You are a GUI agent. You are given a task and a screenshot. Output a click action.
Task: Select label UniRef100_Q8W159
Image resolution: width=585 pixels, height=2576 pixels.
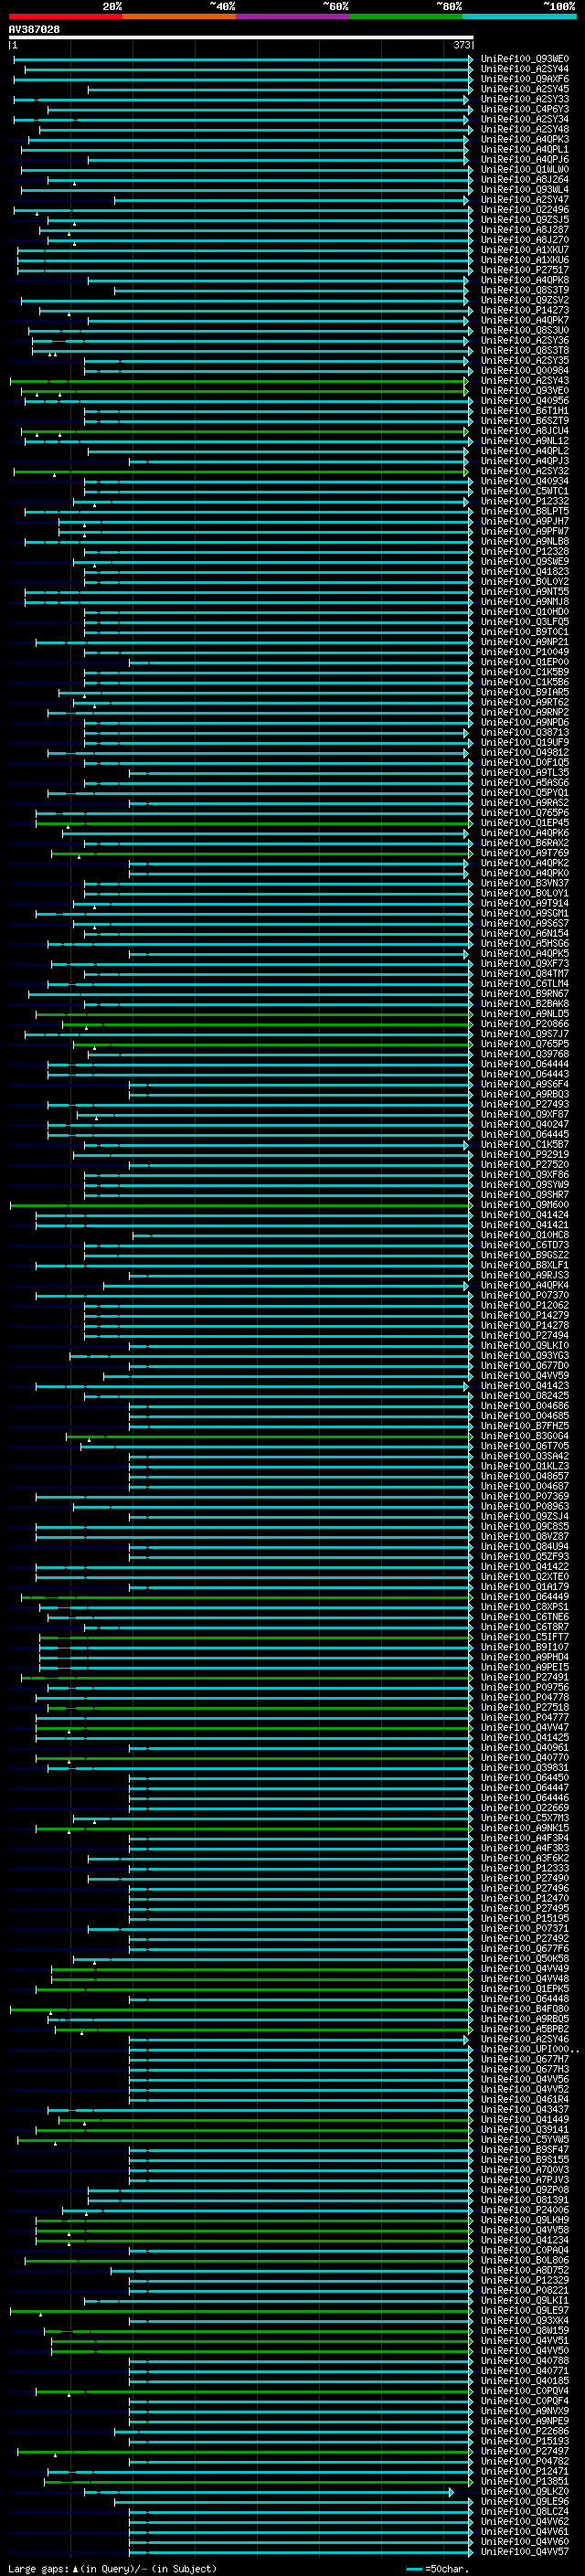click(x=524, y=2331)
